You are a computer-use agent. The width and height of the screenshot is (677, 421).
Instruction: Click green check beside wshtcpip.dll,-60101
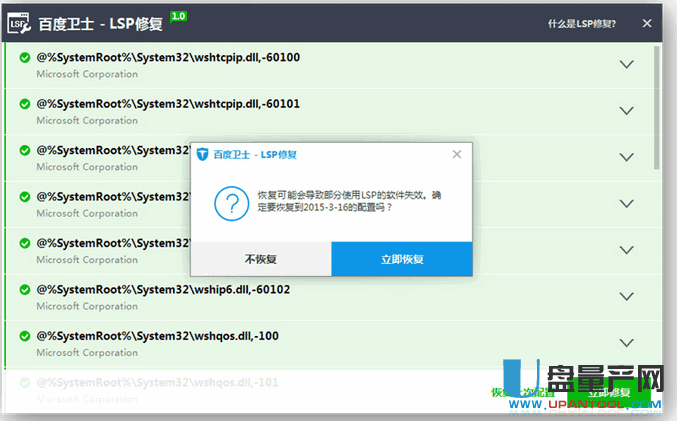click(x=25, y=104)
